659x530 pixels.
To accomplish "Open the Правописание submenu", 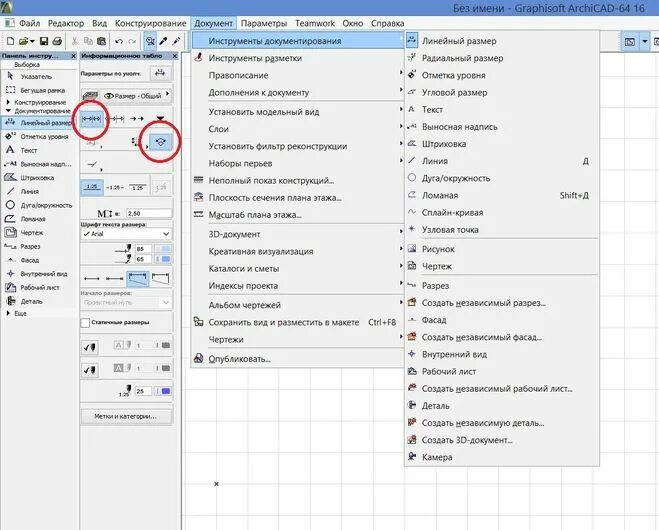I will [x=298, y=75].
